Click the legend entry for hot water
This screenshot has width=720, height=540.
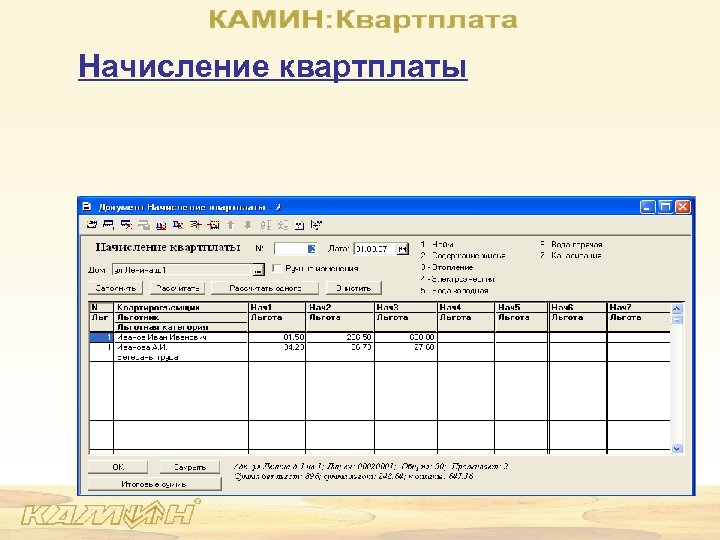point(571,244)
